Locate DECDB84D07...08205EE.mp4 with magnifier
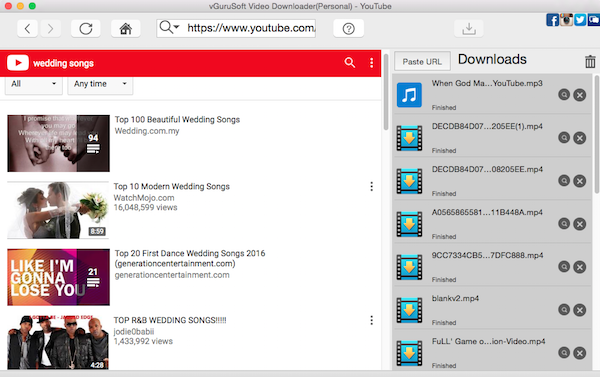 click(x=564, y=180)
